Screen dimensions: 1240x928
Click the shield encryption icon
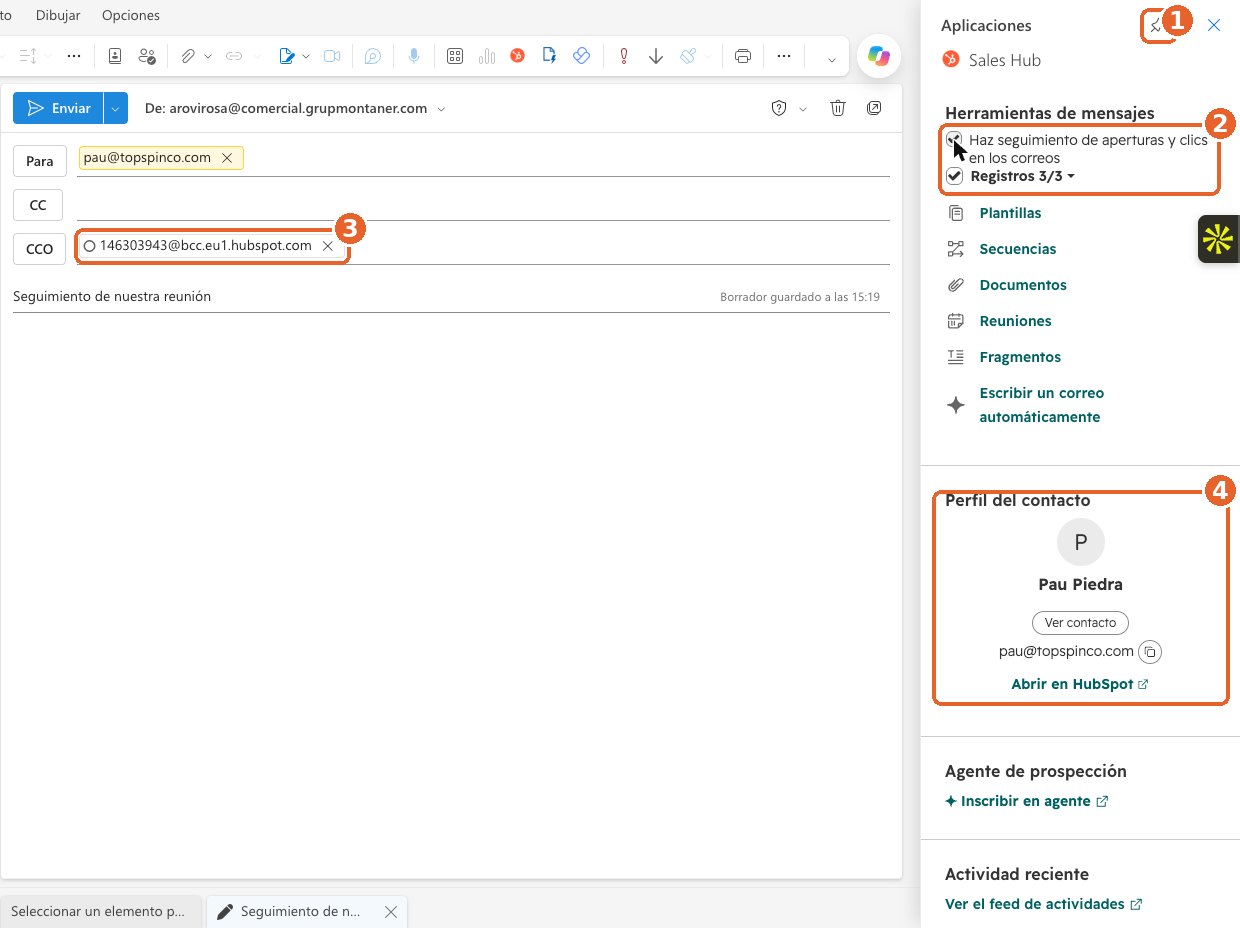779,108
